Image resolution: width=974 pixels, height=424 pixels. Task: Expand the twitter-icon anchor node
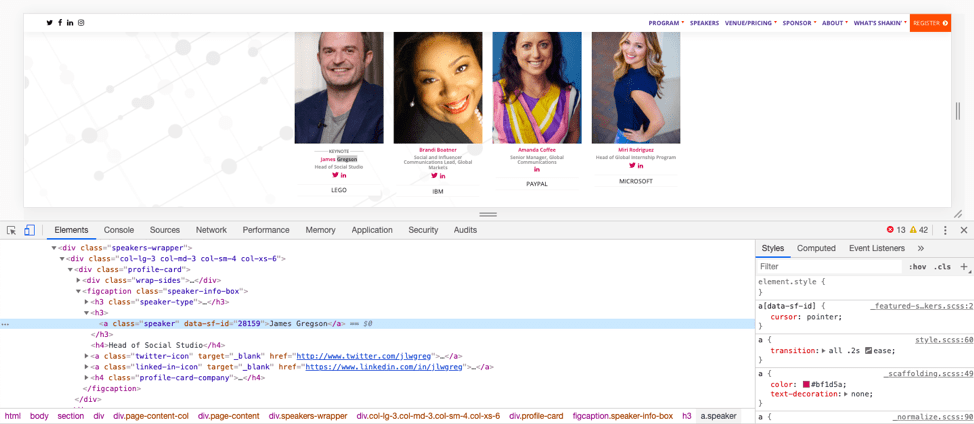[x=86, y=356]
